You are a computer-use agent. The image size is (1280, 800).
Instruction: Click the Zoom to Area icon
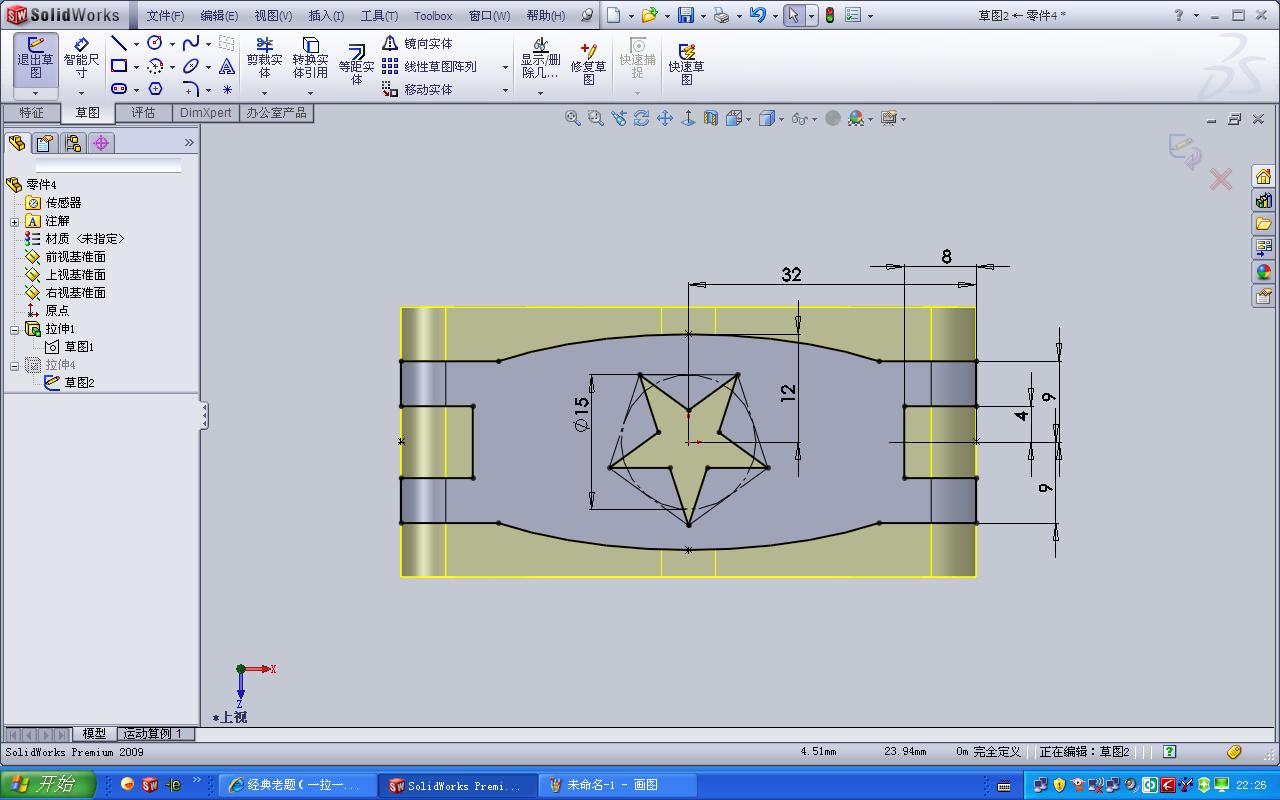[596, 118]
